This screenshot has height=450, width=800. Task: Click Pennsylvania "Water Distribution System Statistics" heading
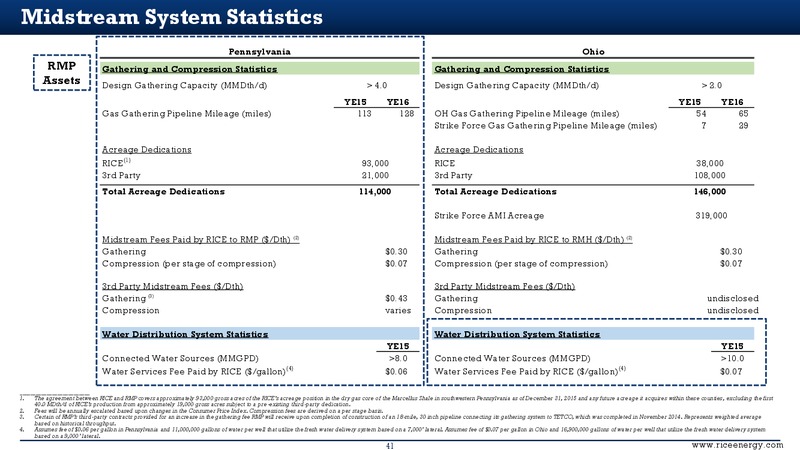pyautogui.click(x=185, y=334)
